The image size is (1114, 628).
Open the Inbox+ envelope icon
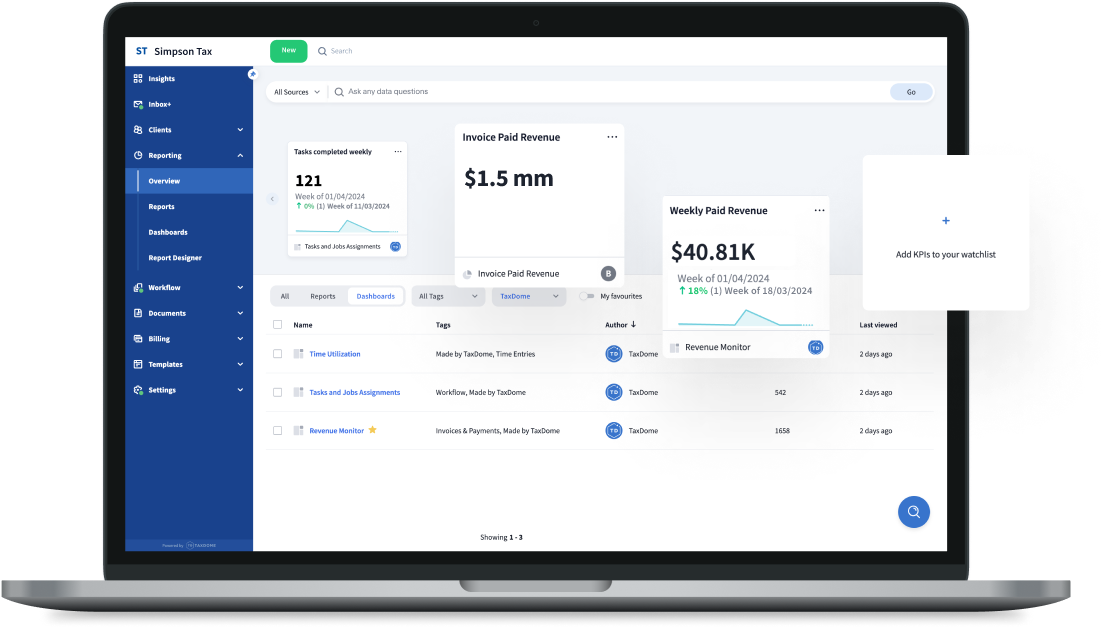point(138,104)
